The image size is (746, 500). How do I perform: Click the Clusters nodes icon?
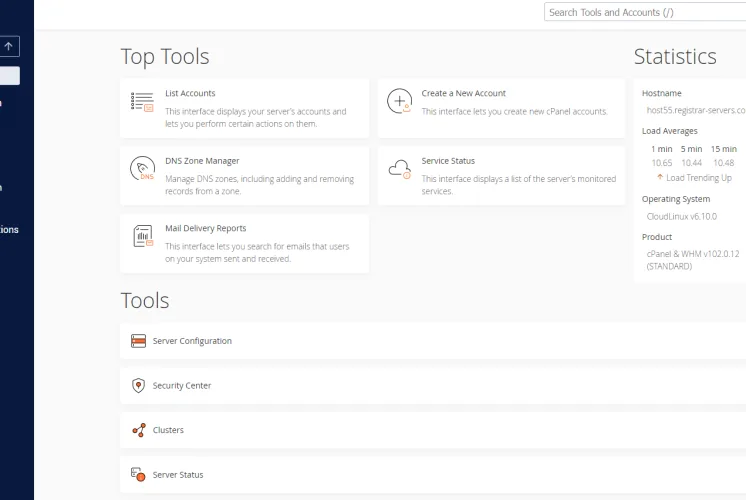point(139,430)
